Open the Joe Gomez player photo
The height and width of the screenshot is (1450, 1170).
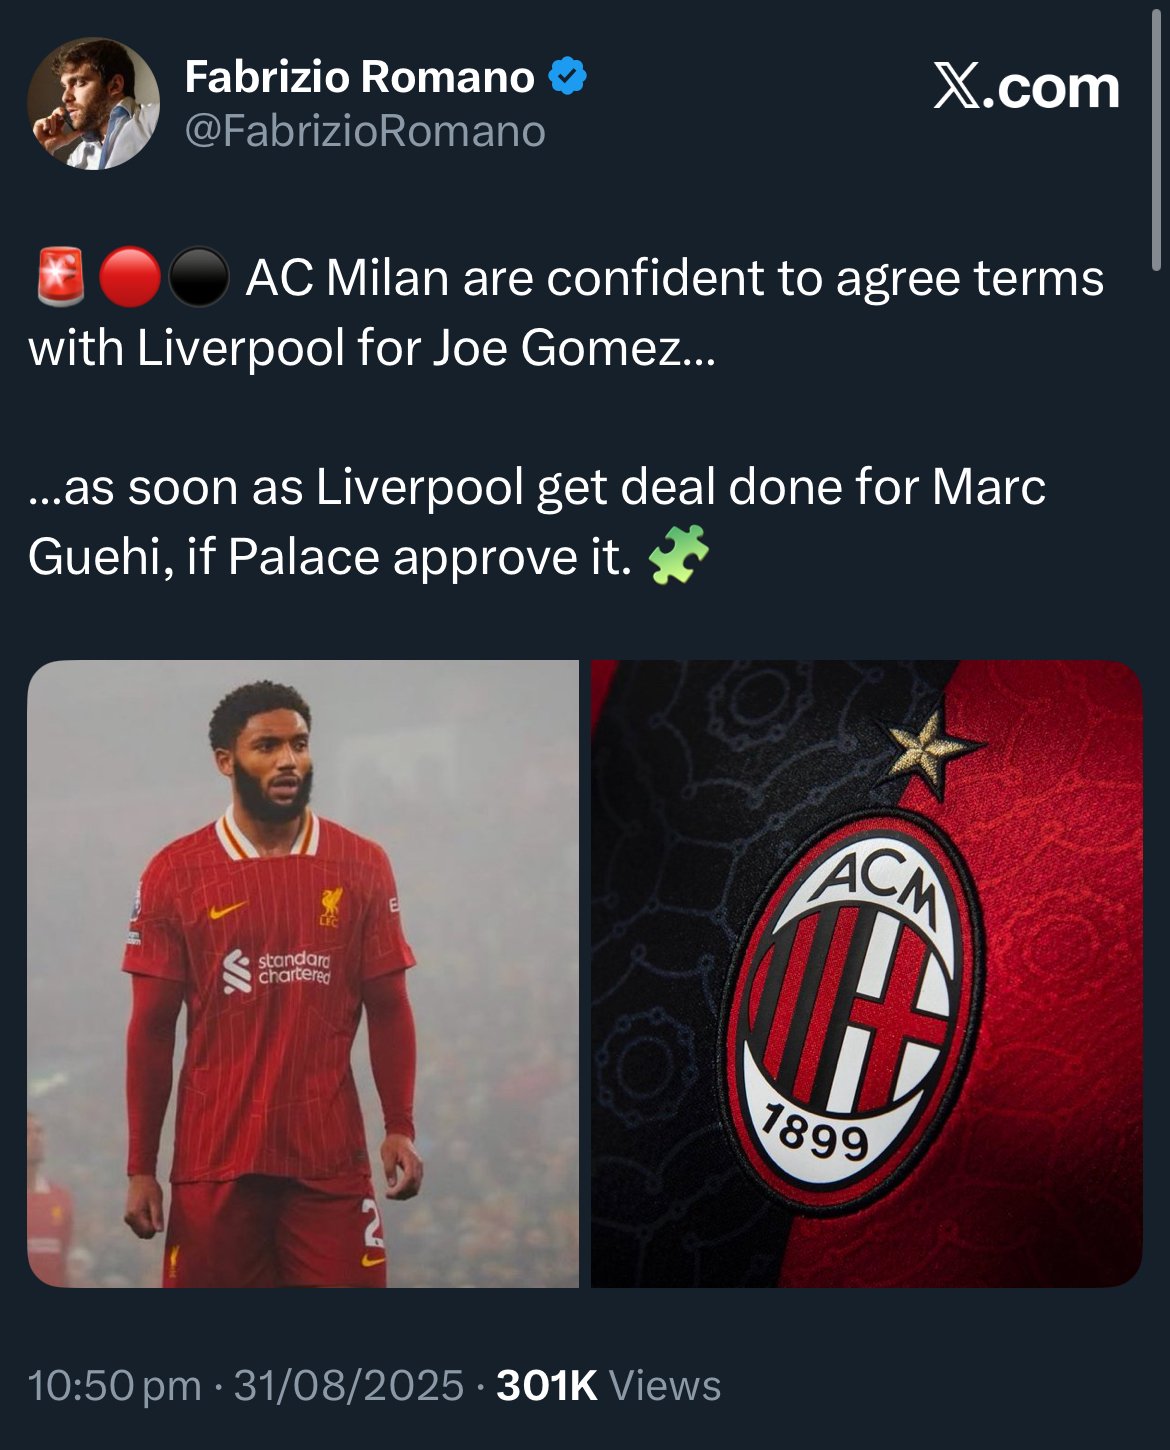303,973
